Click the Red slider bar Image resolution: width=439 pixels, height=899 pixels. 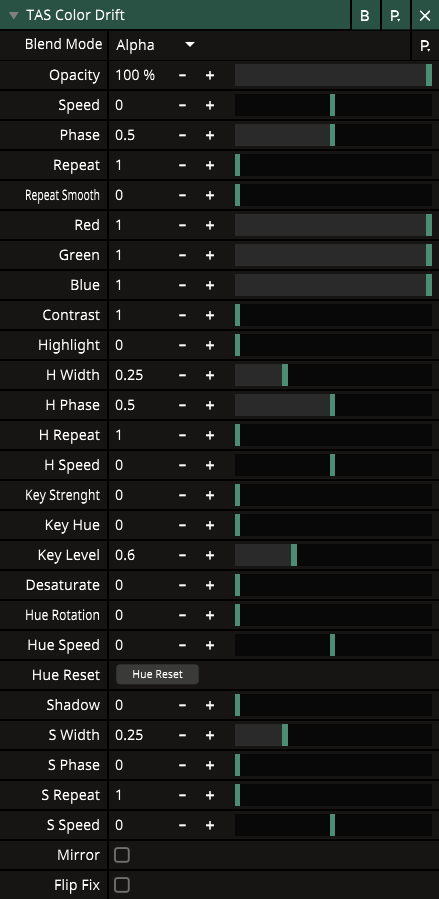pyautogui.click(x=334, y=225)
